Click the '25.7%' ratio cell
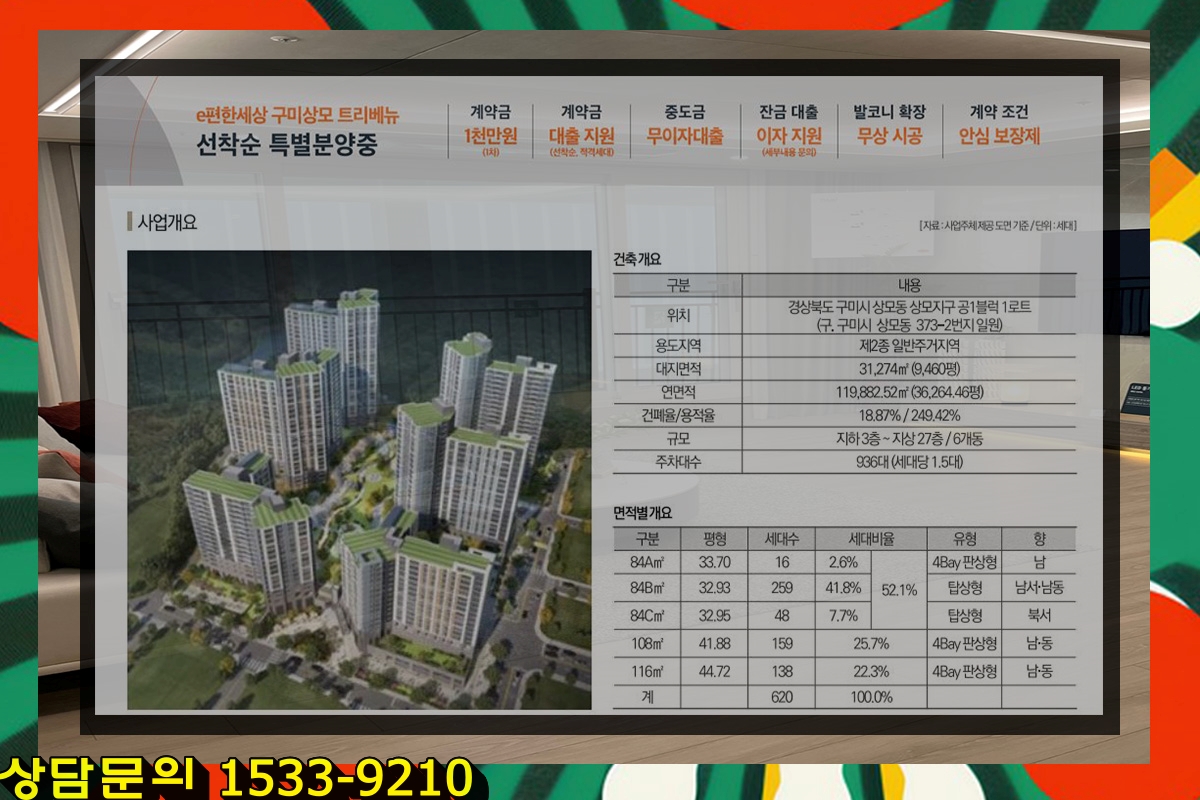 coord(870,644)
